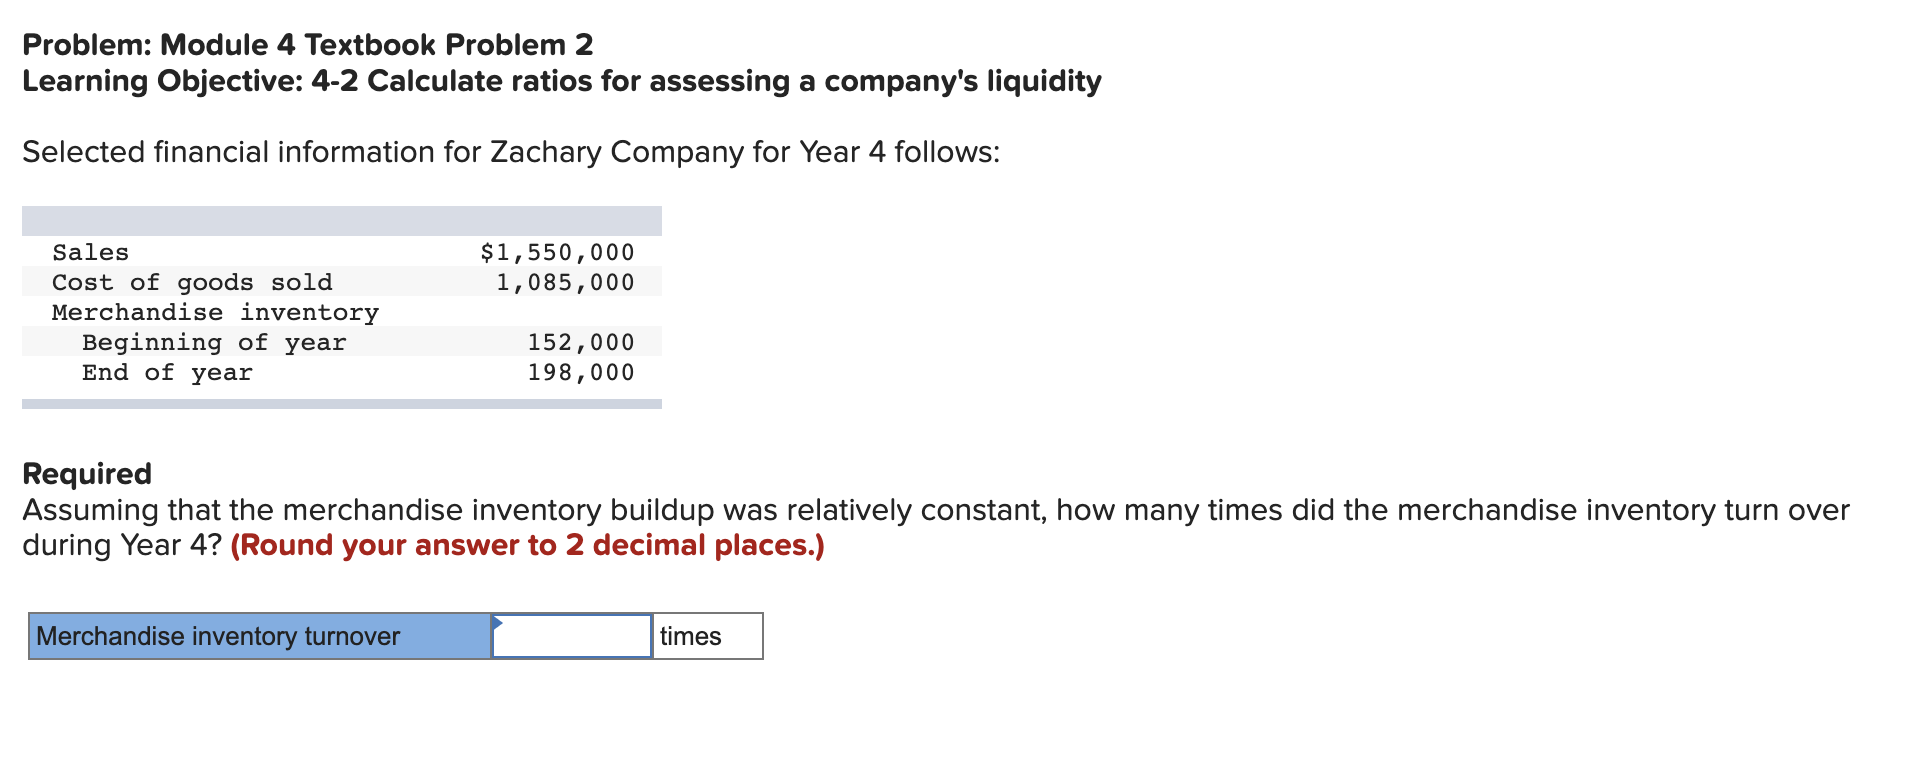The image size is (1930, 780).
Task: Click the End of year label
Action: 167,372
